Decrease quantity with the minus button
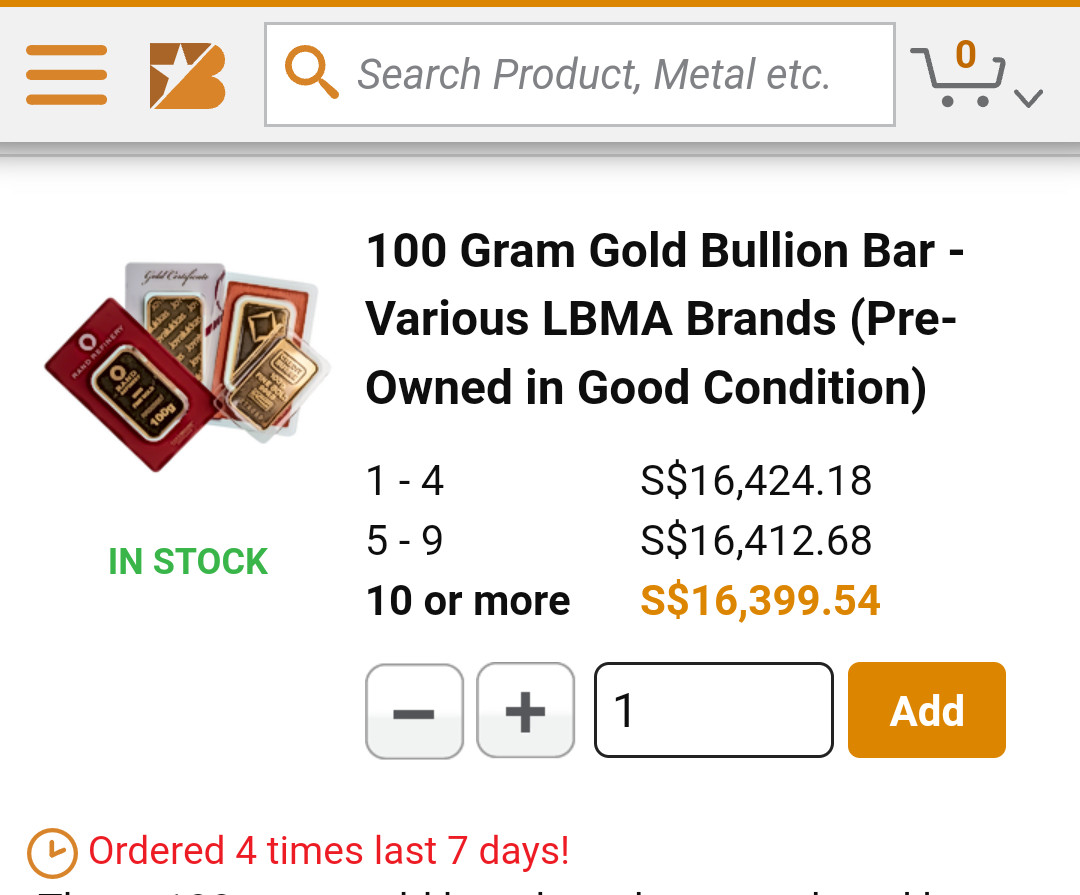 point(414,711)
